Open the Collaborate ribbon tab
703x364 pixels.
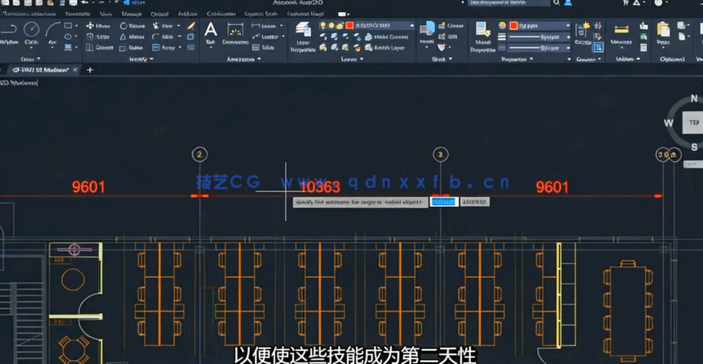[x=221, y=14]
